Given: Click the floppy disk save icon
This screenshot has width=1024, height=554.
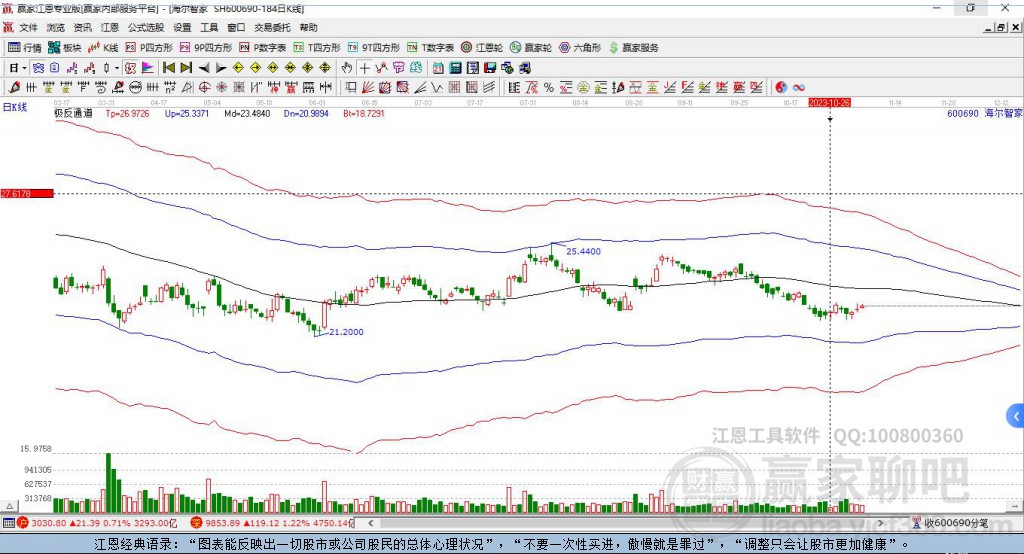Looking at the screenshot, I should pos(490,68).
